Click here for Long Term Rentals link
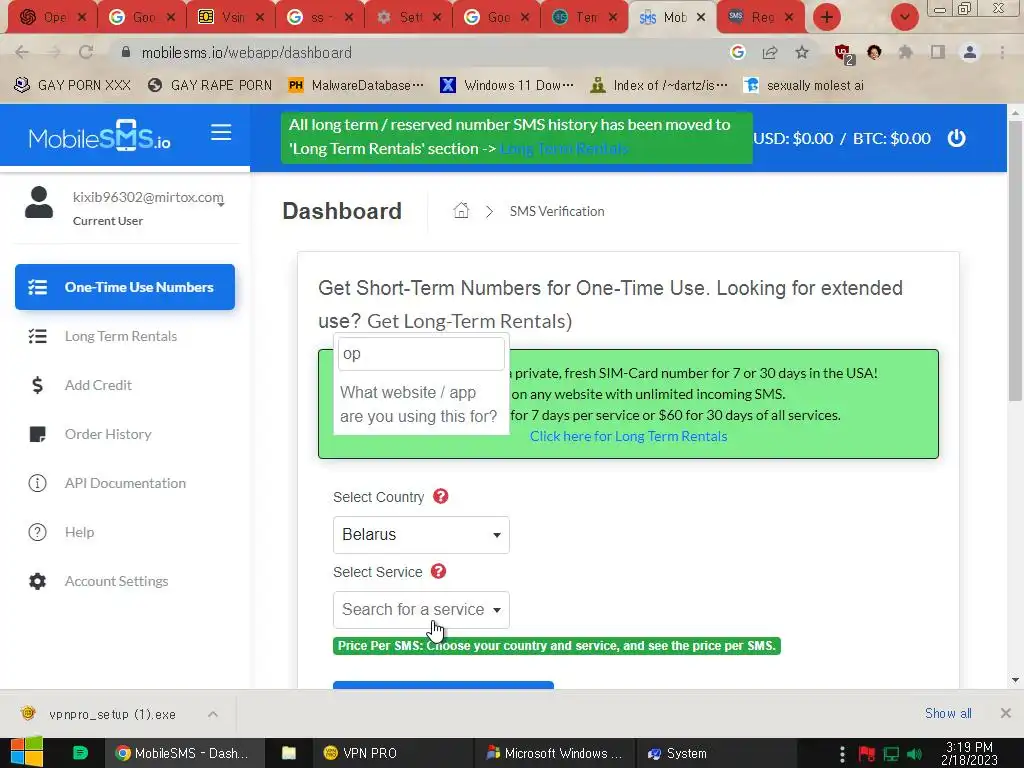The height and width of the screenshot is (768, 1024). click(x=628, y=436)
